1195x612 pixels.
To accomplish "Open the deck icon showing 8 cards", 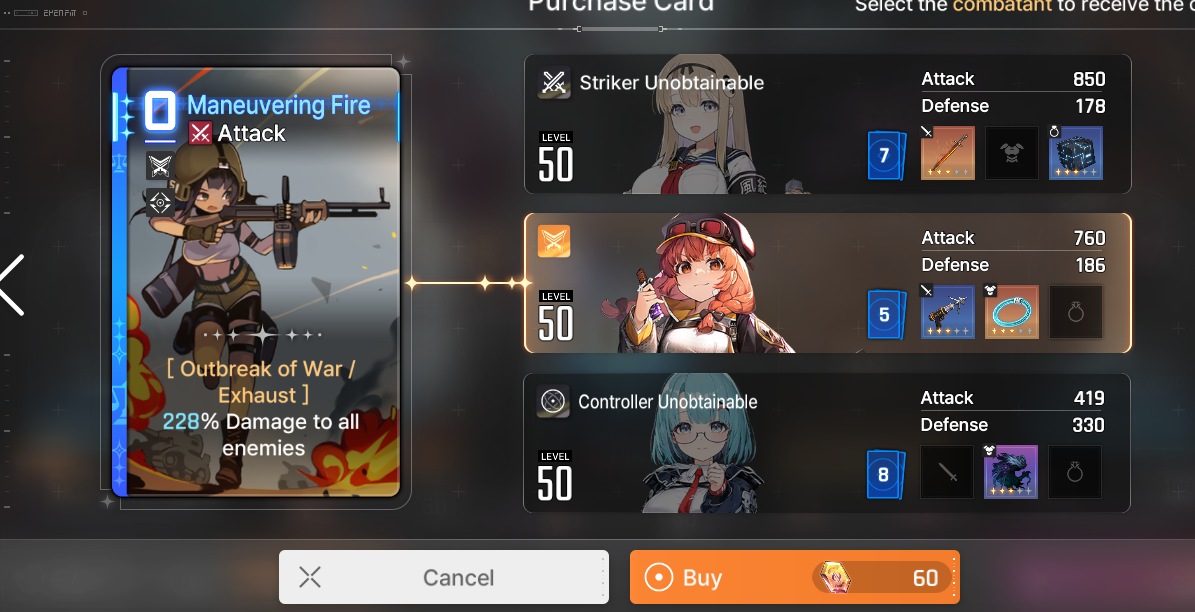I will pos(886,474).
